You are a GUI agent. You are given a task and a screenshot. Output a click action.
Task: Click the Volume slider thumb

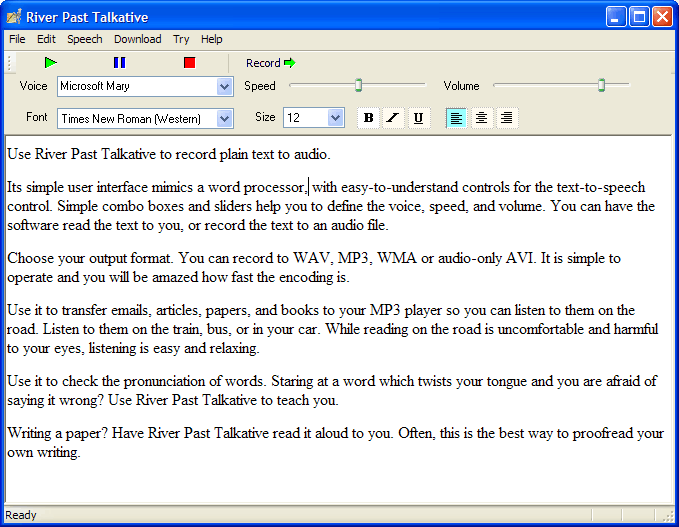(x=601, y=85)
